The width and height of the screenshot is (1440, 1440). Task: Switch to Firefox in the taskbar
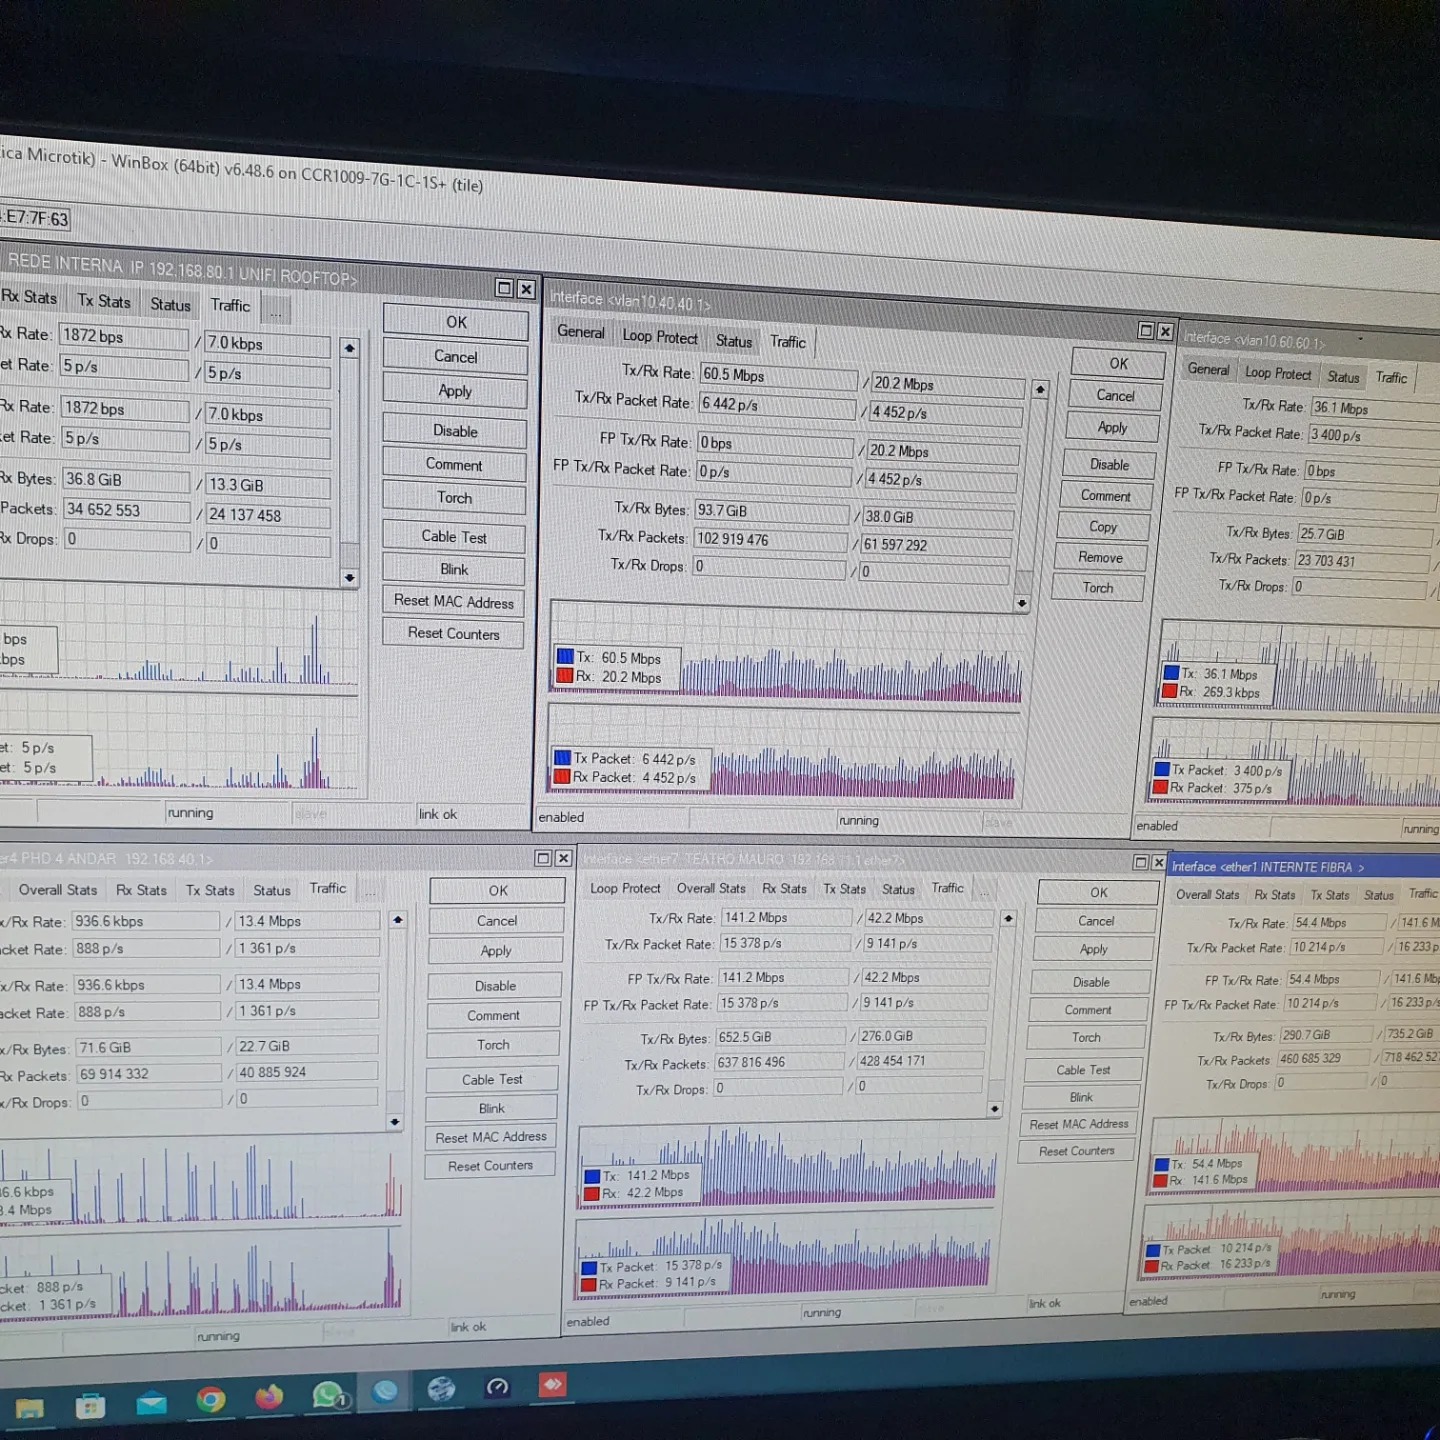click(x=269, y=1396)
